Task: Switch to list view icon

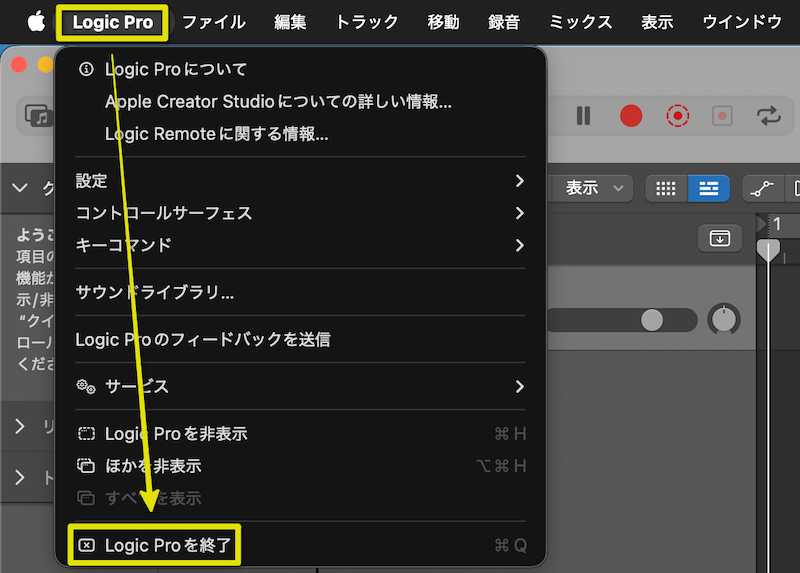Action: pos(709,188)
